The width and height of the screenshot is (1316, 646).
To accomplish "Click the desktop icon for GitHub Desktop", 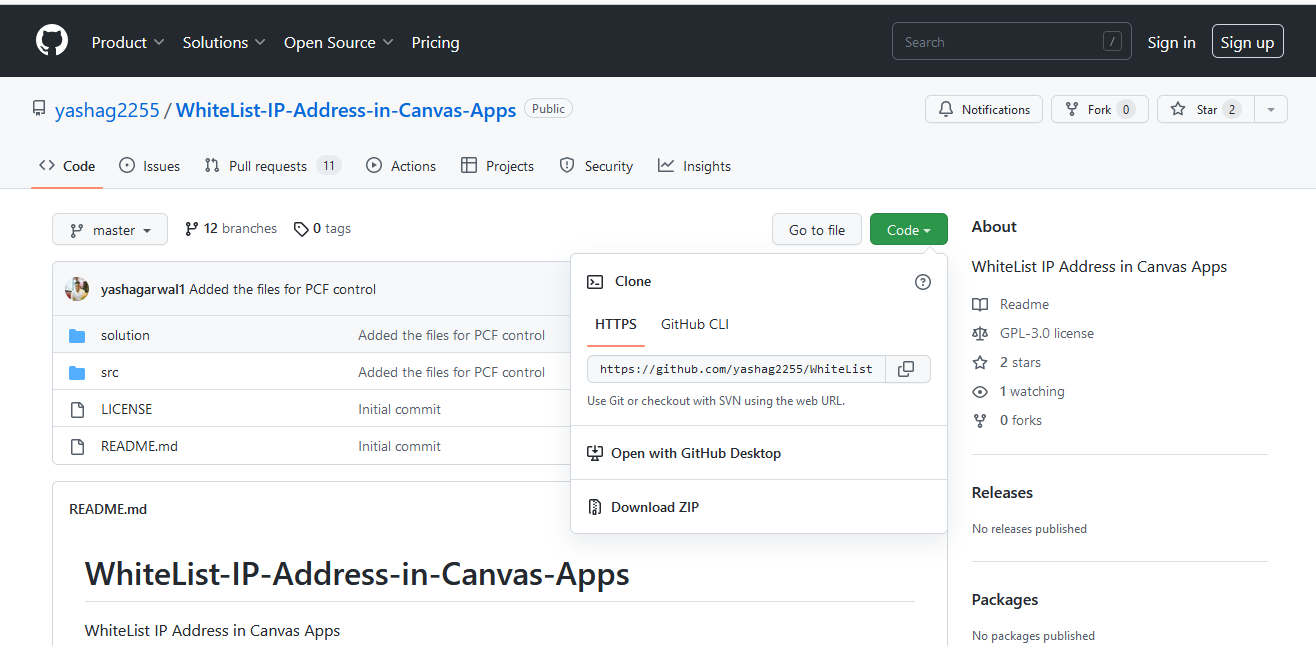I will [595, 453].
